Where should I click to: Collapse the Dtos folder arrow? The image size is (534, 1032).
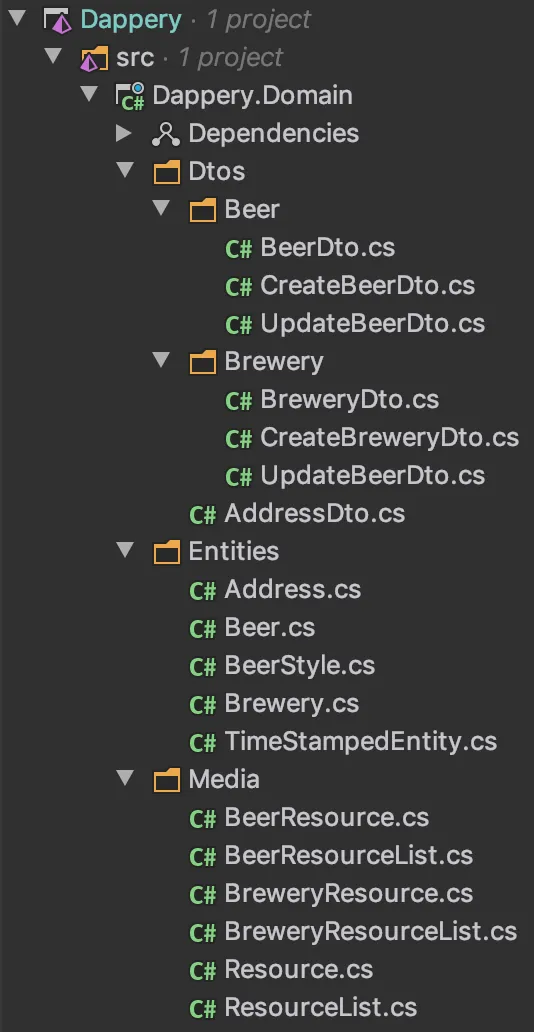click(125, 170)
